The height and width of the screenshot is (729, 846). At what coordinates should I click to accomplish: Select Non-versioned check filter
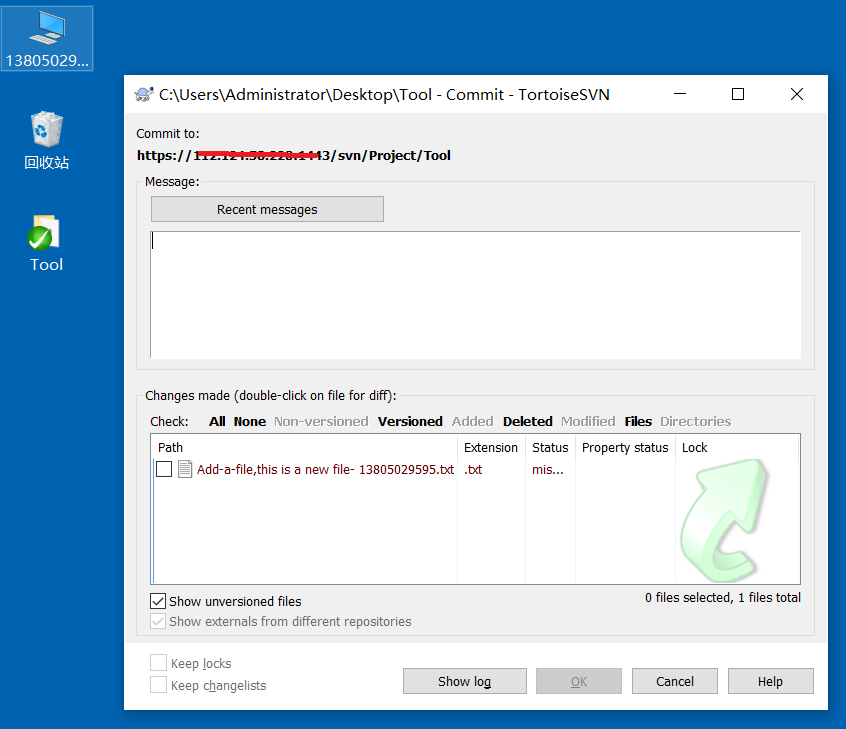321,421
